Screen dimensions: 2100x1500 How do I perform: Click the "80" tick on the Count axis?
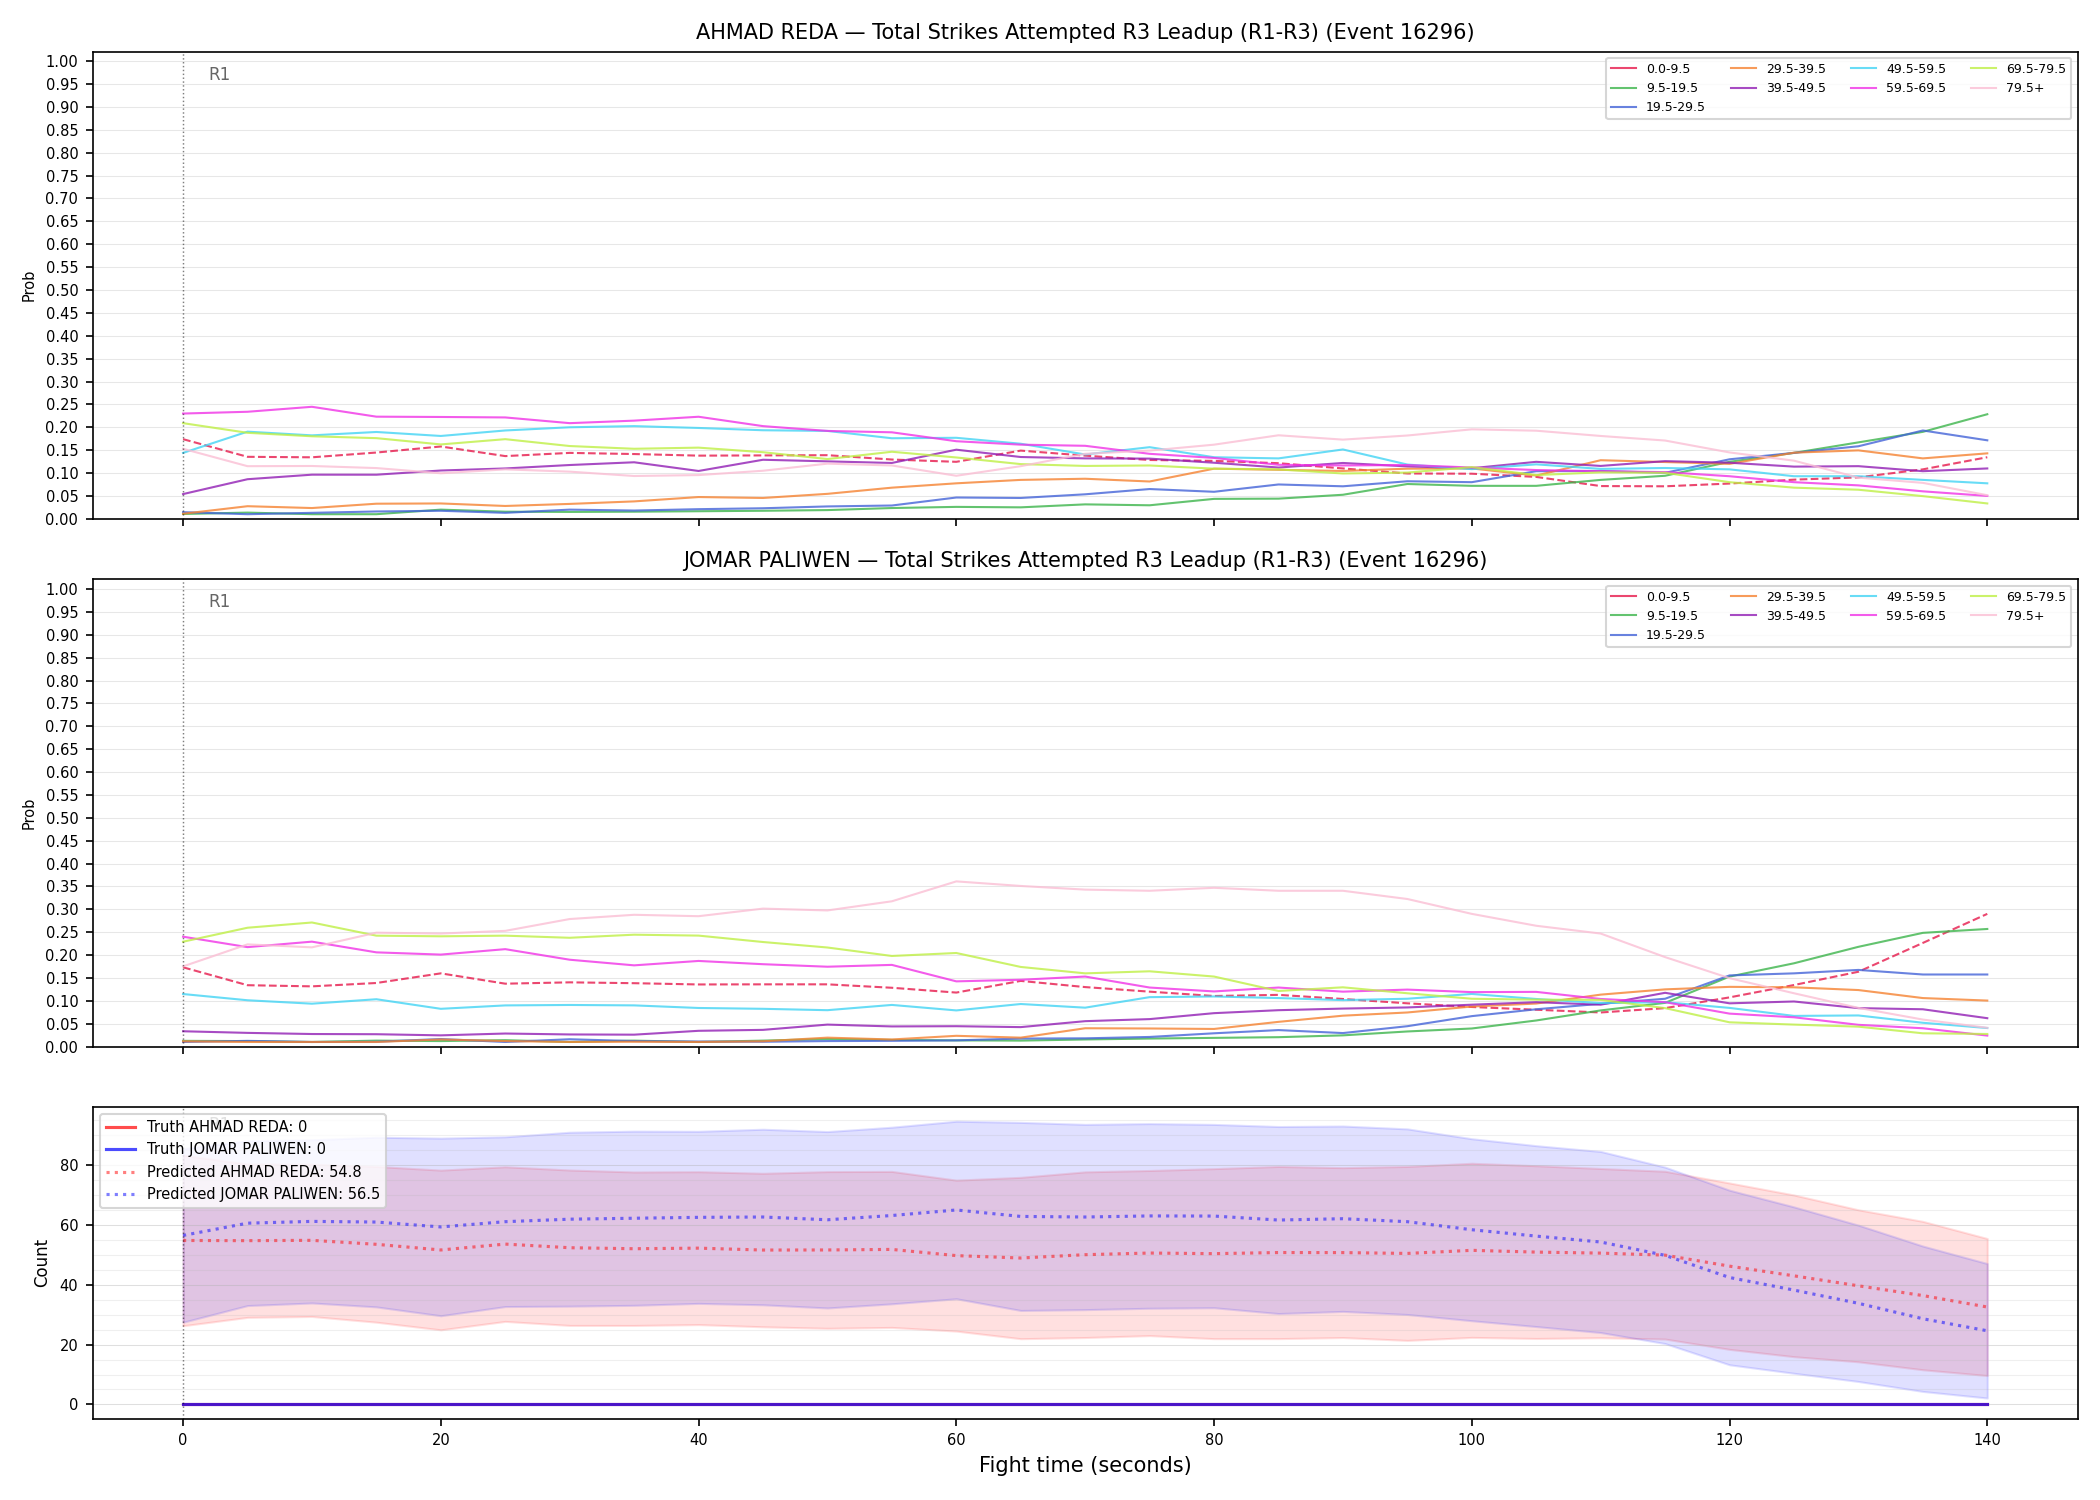pos(68,1165)
